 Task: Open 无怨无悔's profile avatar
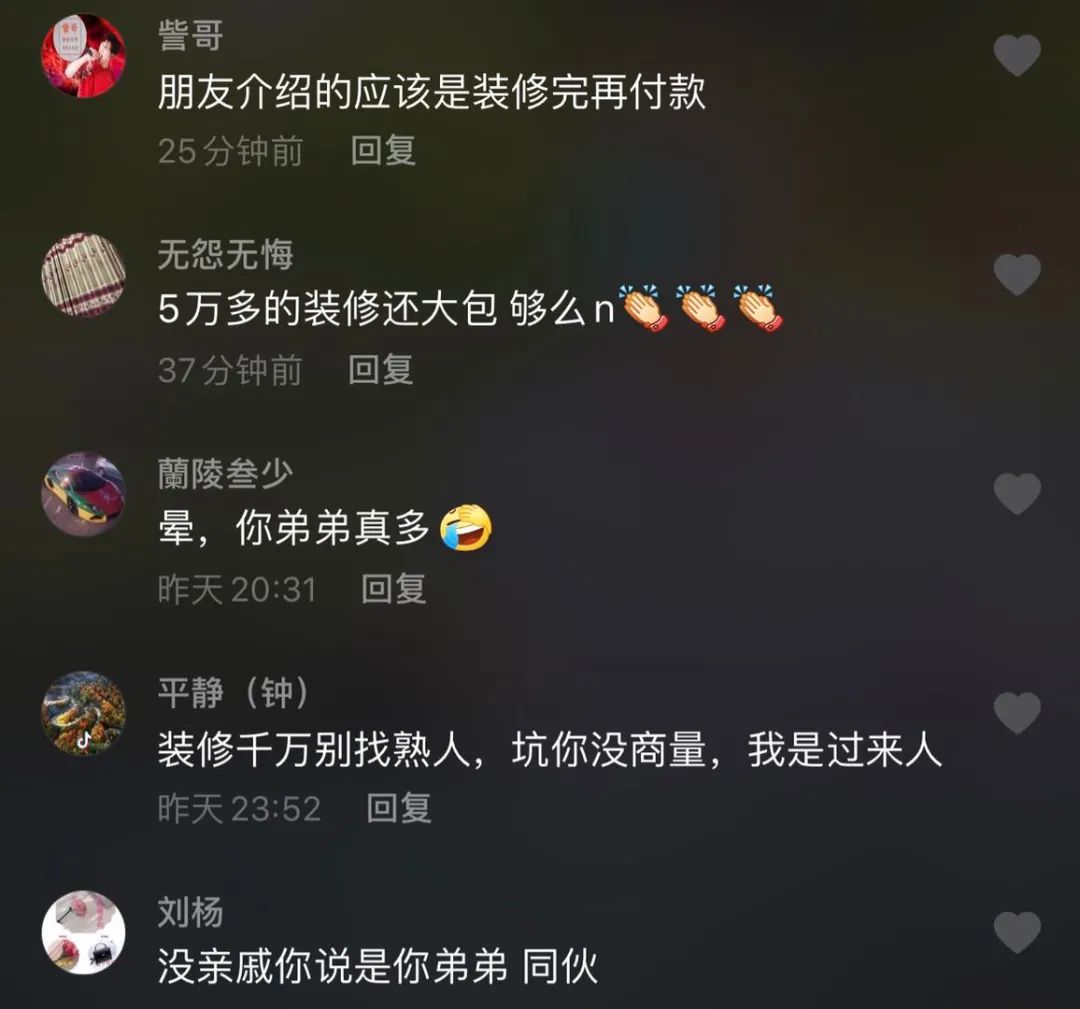[83, 275]
